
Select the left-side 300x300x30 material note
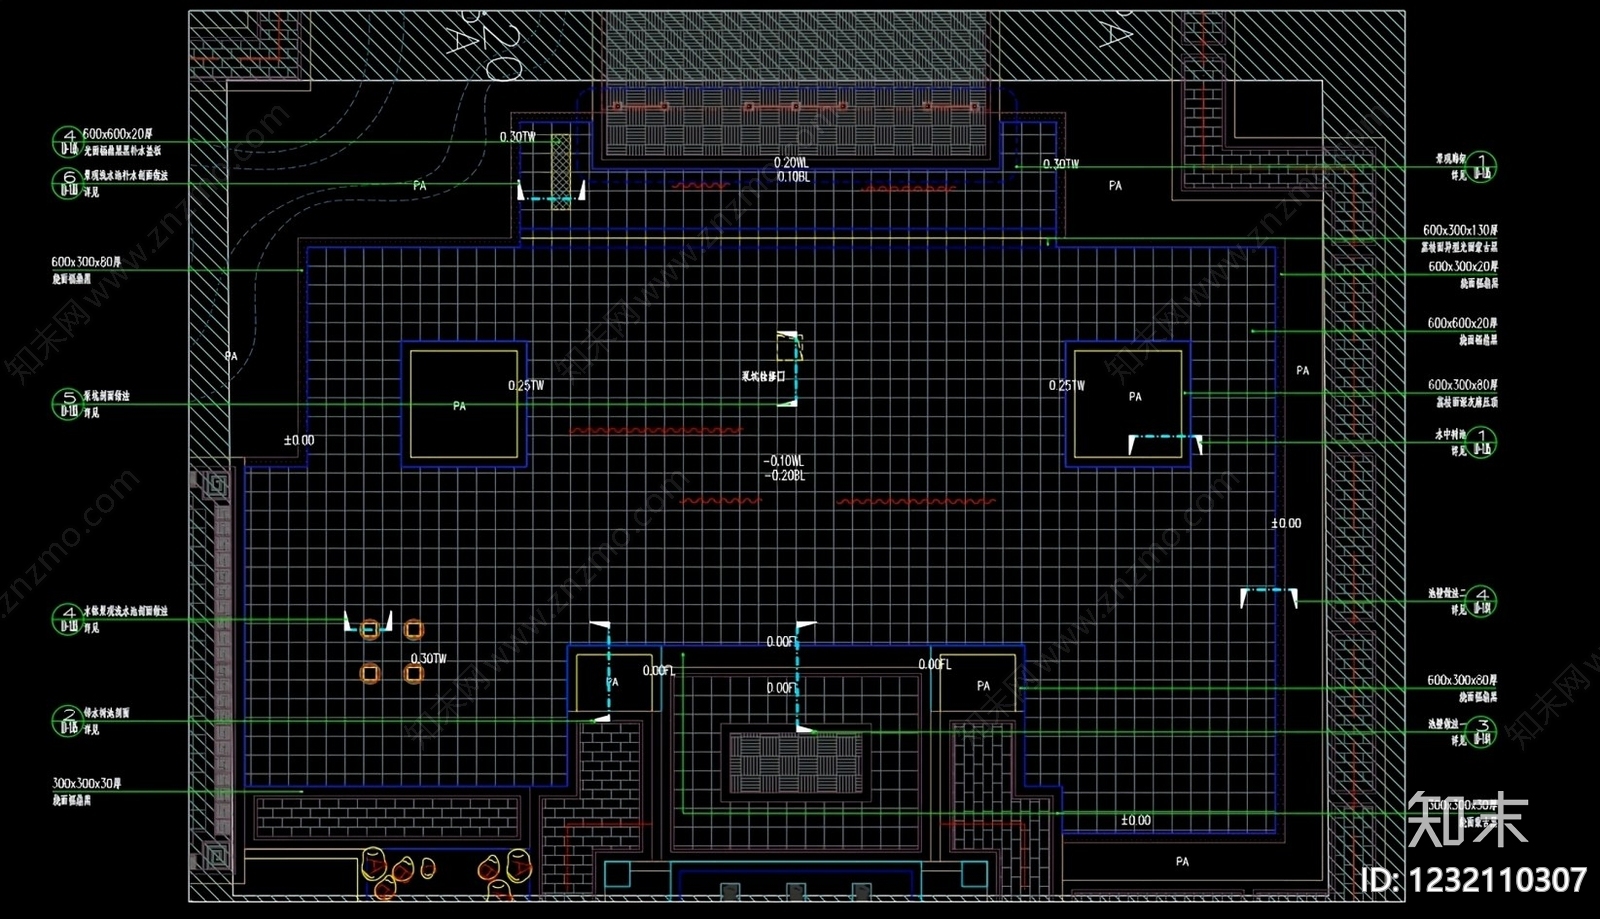[86, 783]
